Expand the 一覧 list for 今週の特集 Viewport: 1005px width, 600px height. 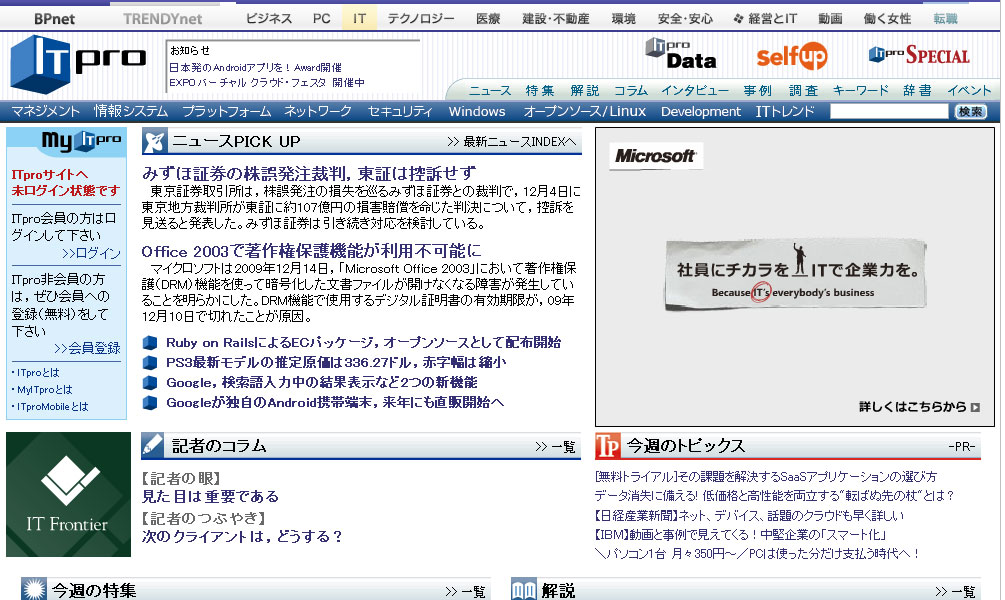click(465, 591)
